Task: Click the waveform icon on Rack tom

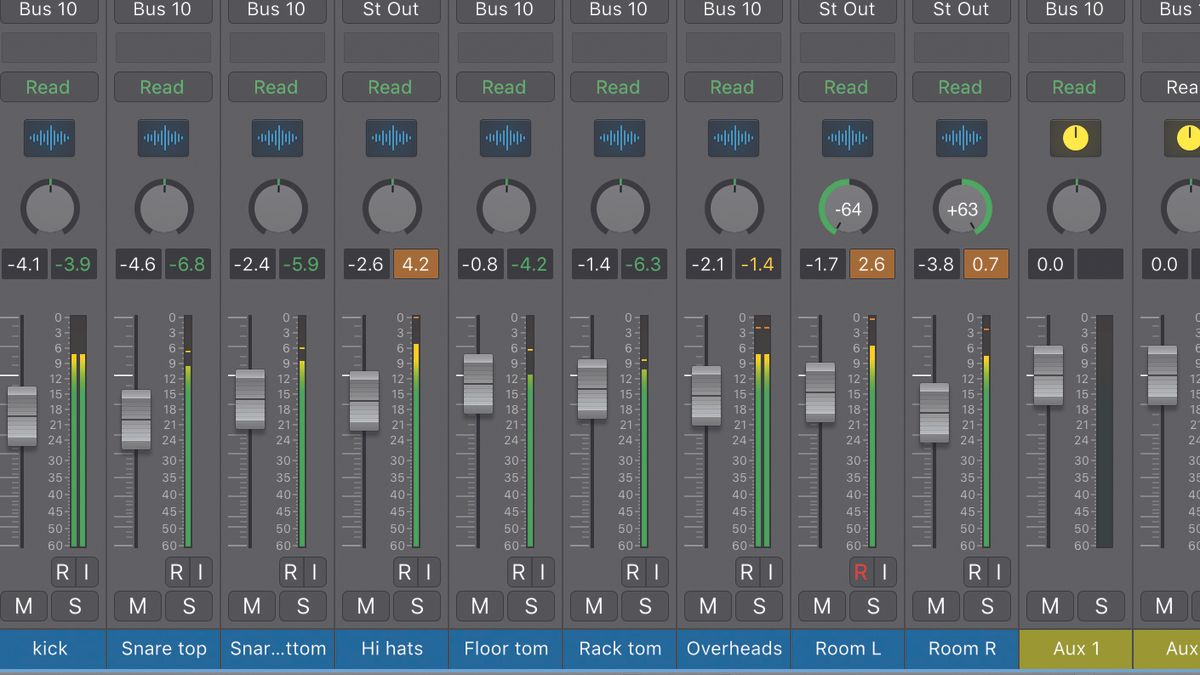Action: tap(619, 138)
